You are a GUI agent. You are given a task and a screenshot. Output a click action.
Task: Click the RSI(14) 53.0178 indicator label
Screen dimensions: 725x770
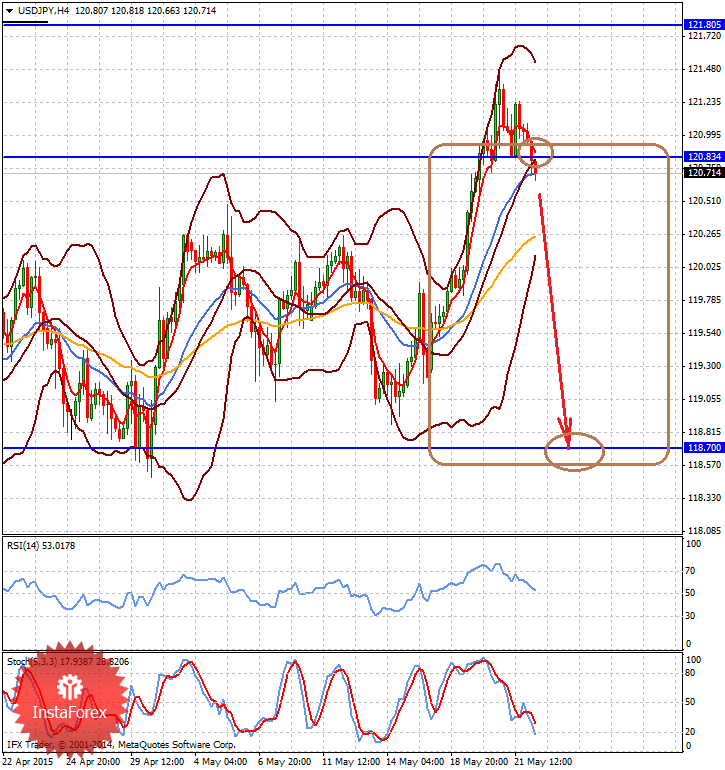pos(41,546)
